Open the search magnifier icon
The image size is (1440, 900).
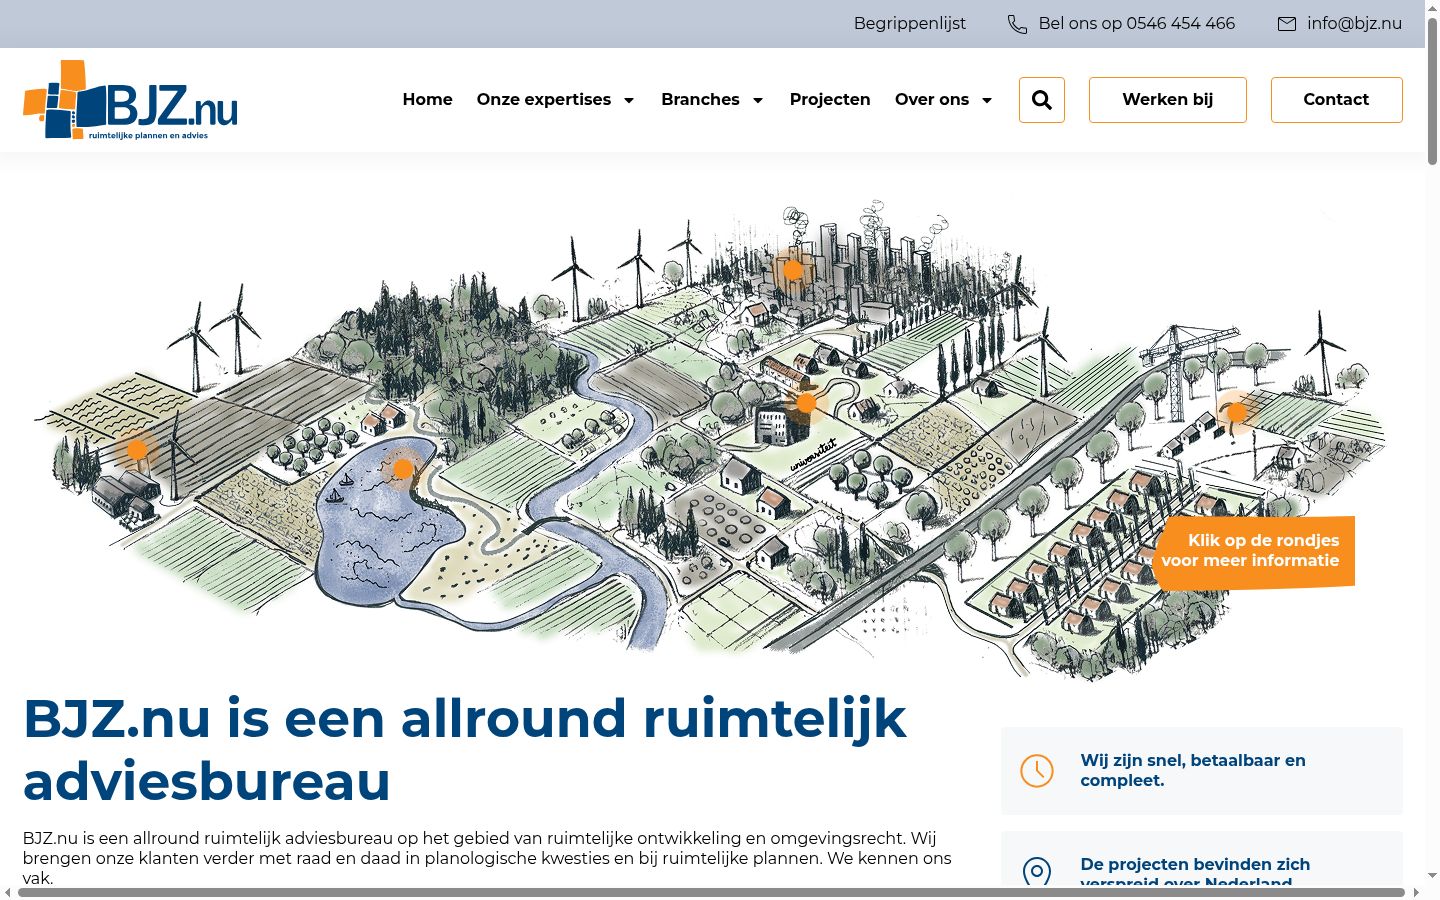coord(1042,100)
